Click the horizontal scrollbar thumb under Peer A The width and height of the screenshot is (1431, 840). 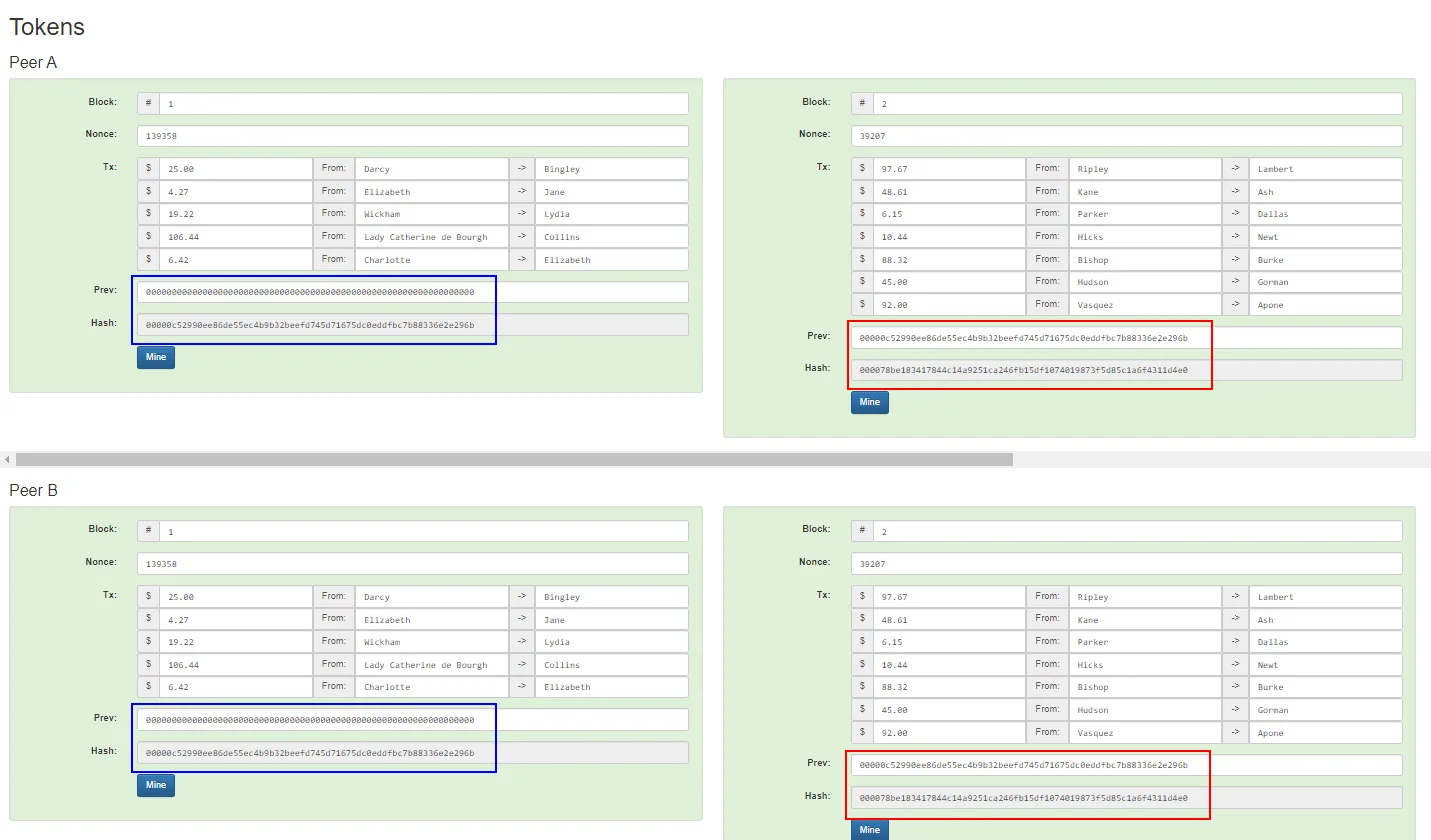(514, 459)
